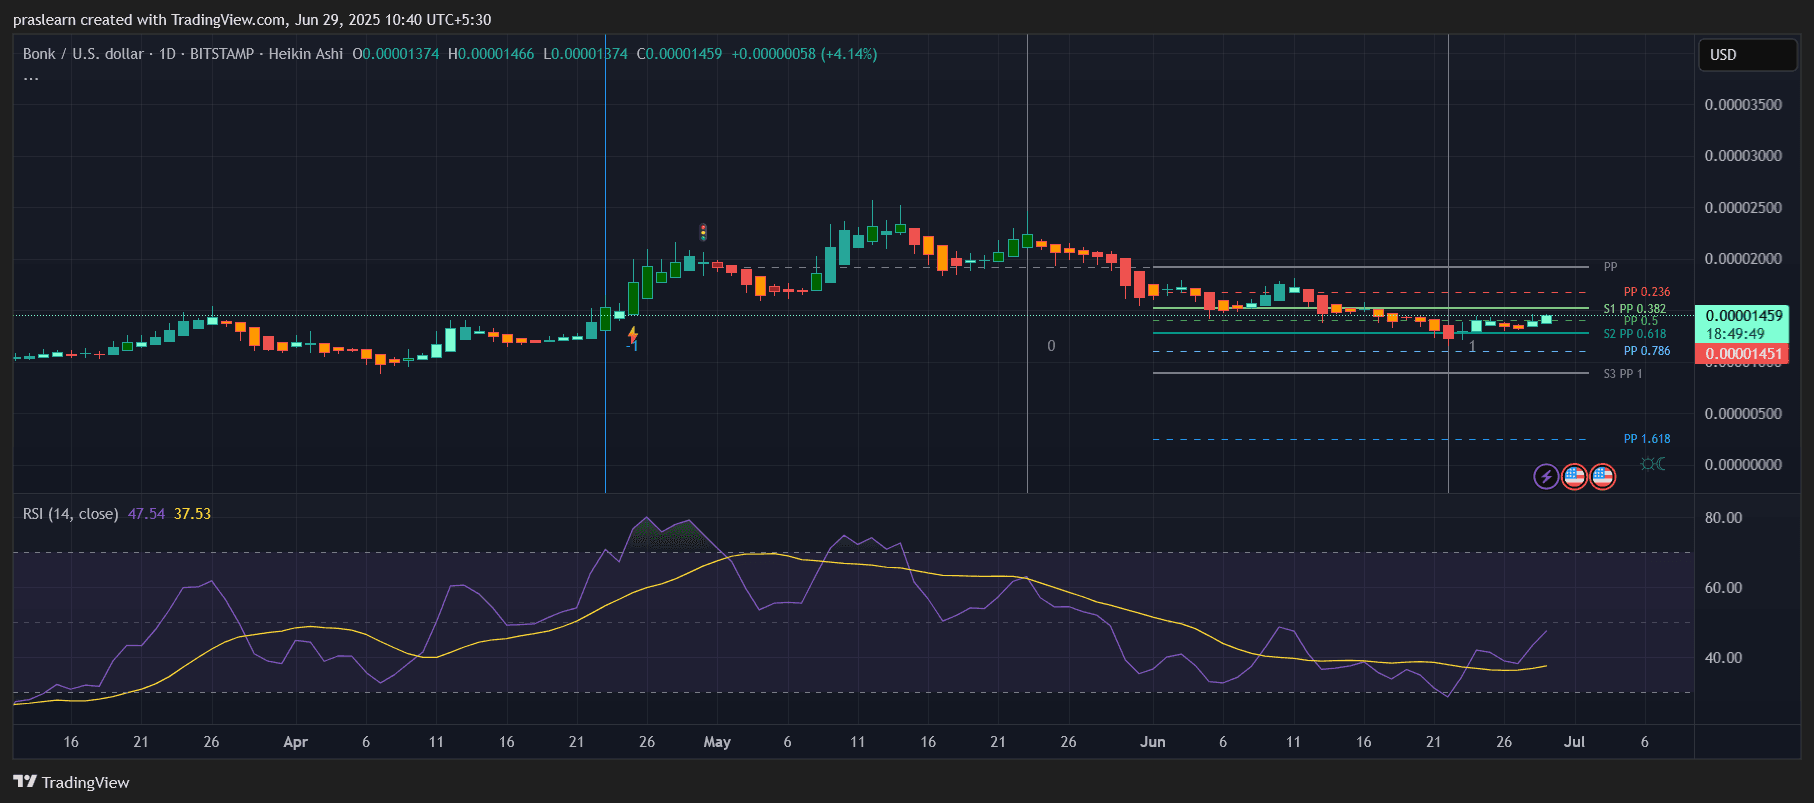This screenshot has height=803, width=1814.
Task: Click the S1 PP 0.382 level label
Action: click(1635, 309)
